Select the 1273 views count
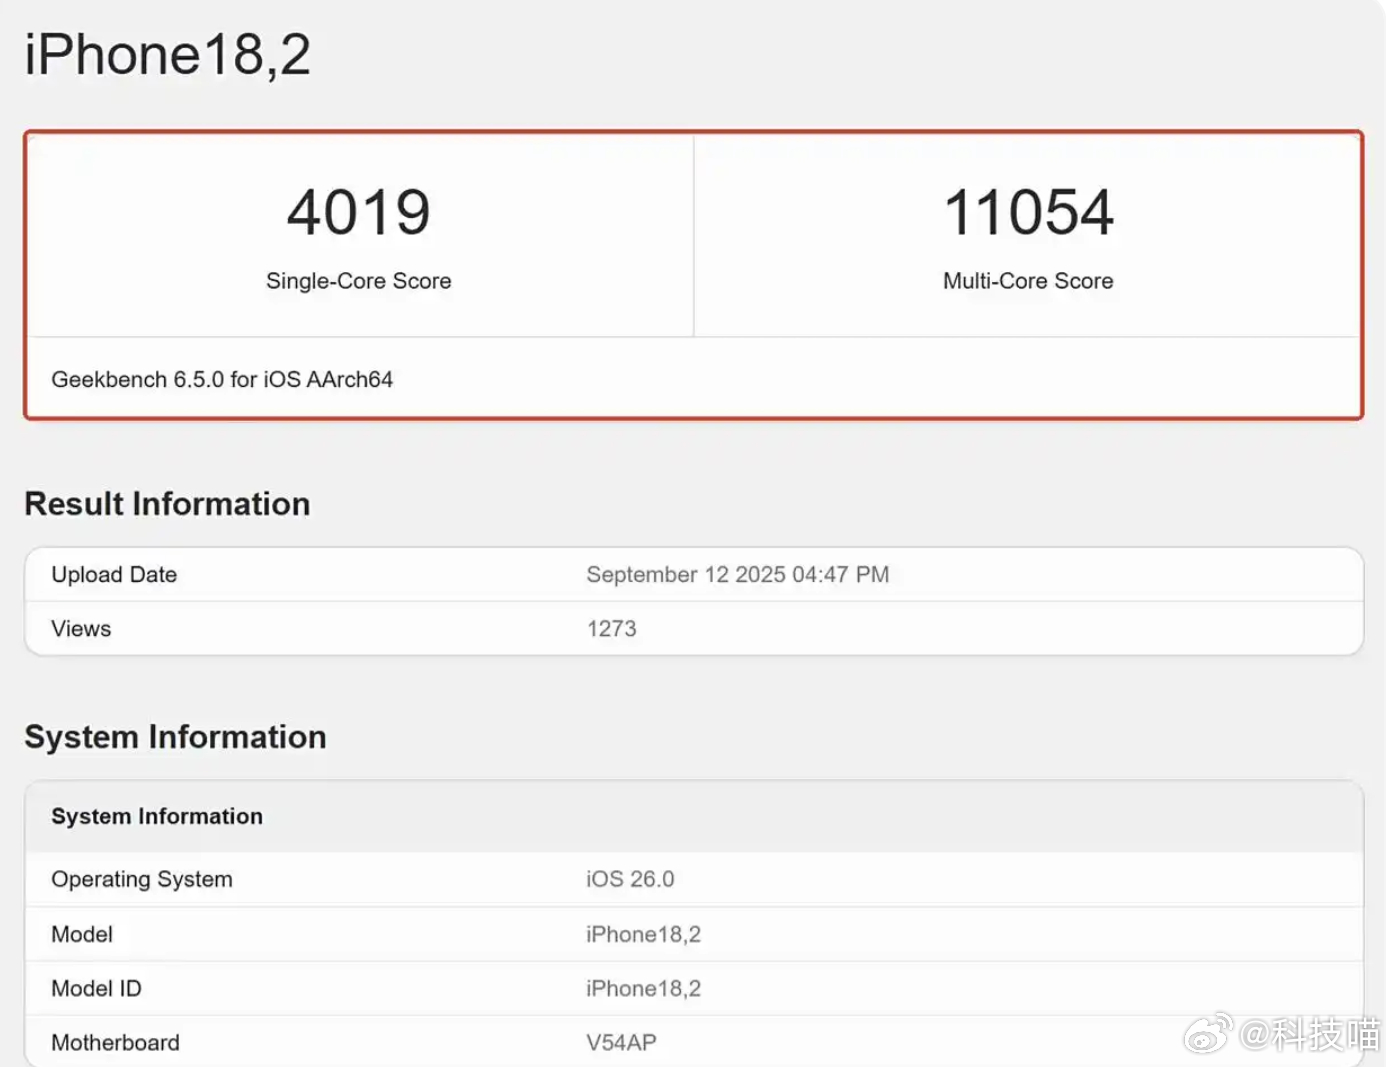The width and height of the screenshot is (1394, 1068). pos(611,629)
